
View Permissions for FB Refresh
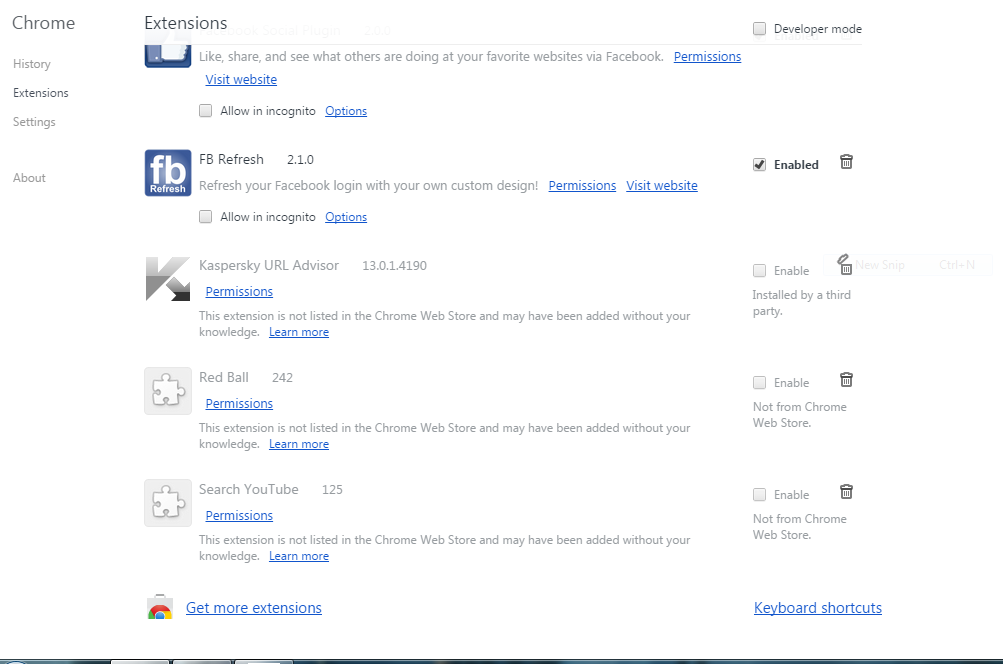(582, 186)
